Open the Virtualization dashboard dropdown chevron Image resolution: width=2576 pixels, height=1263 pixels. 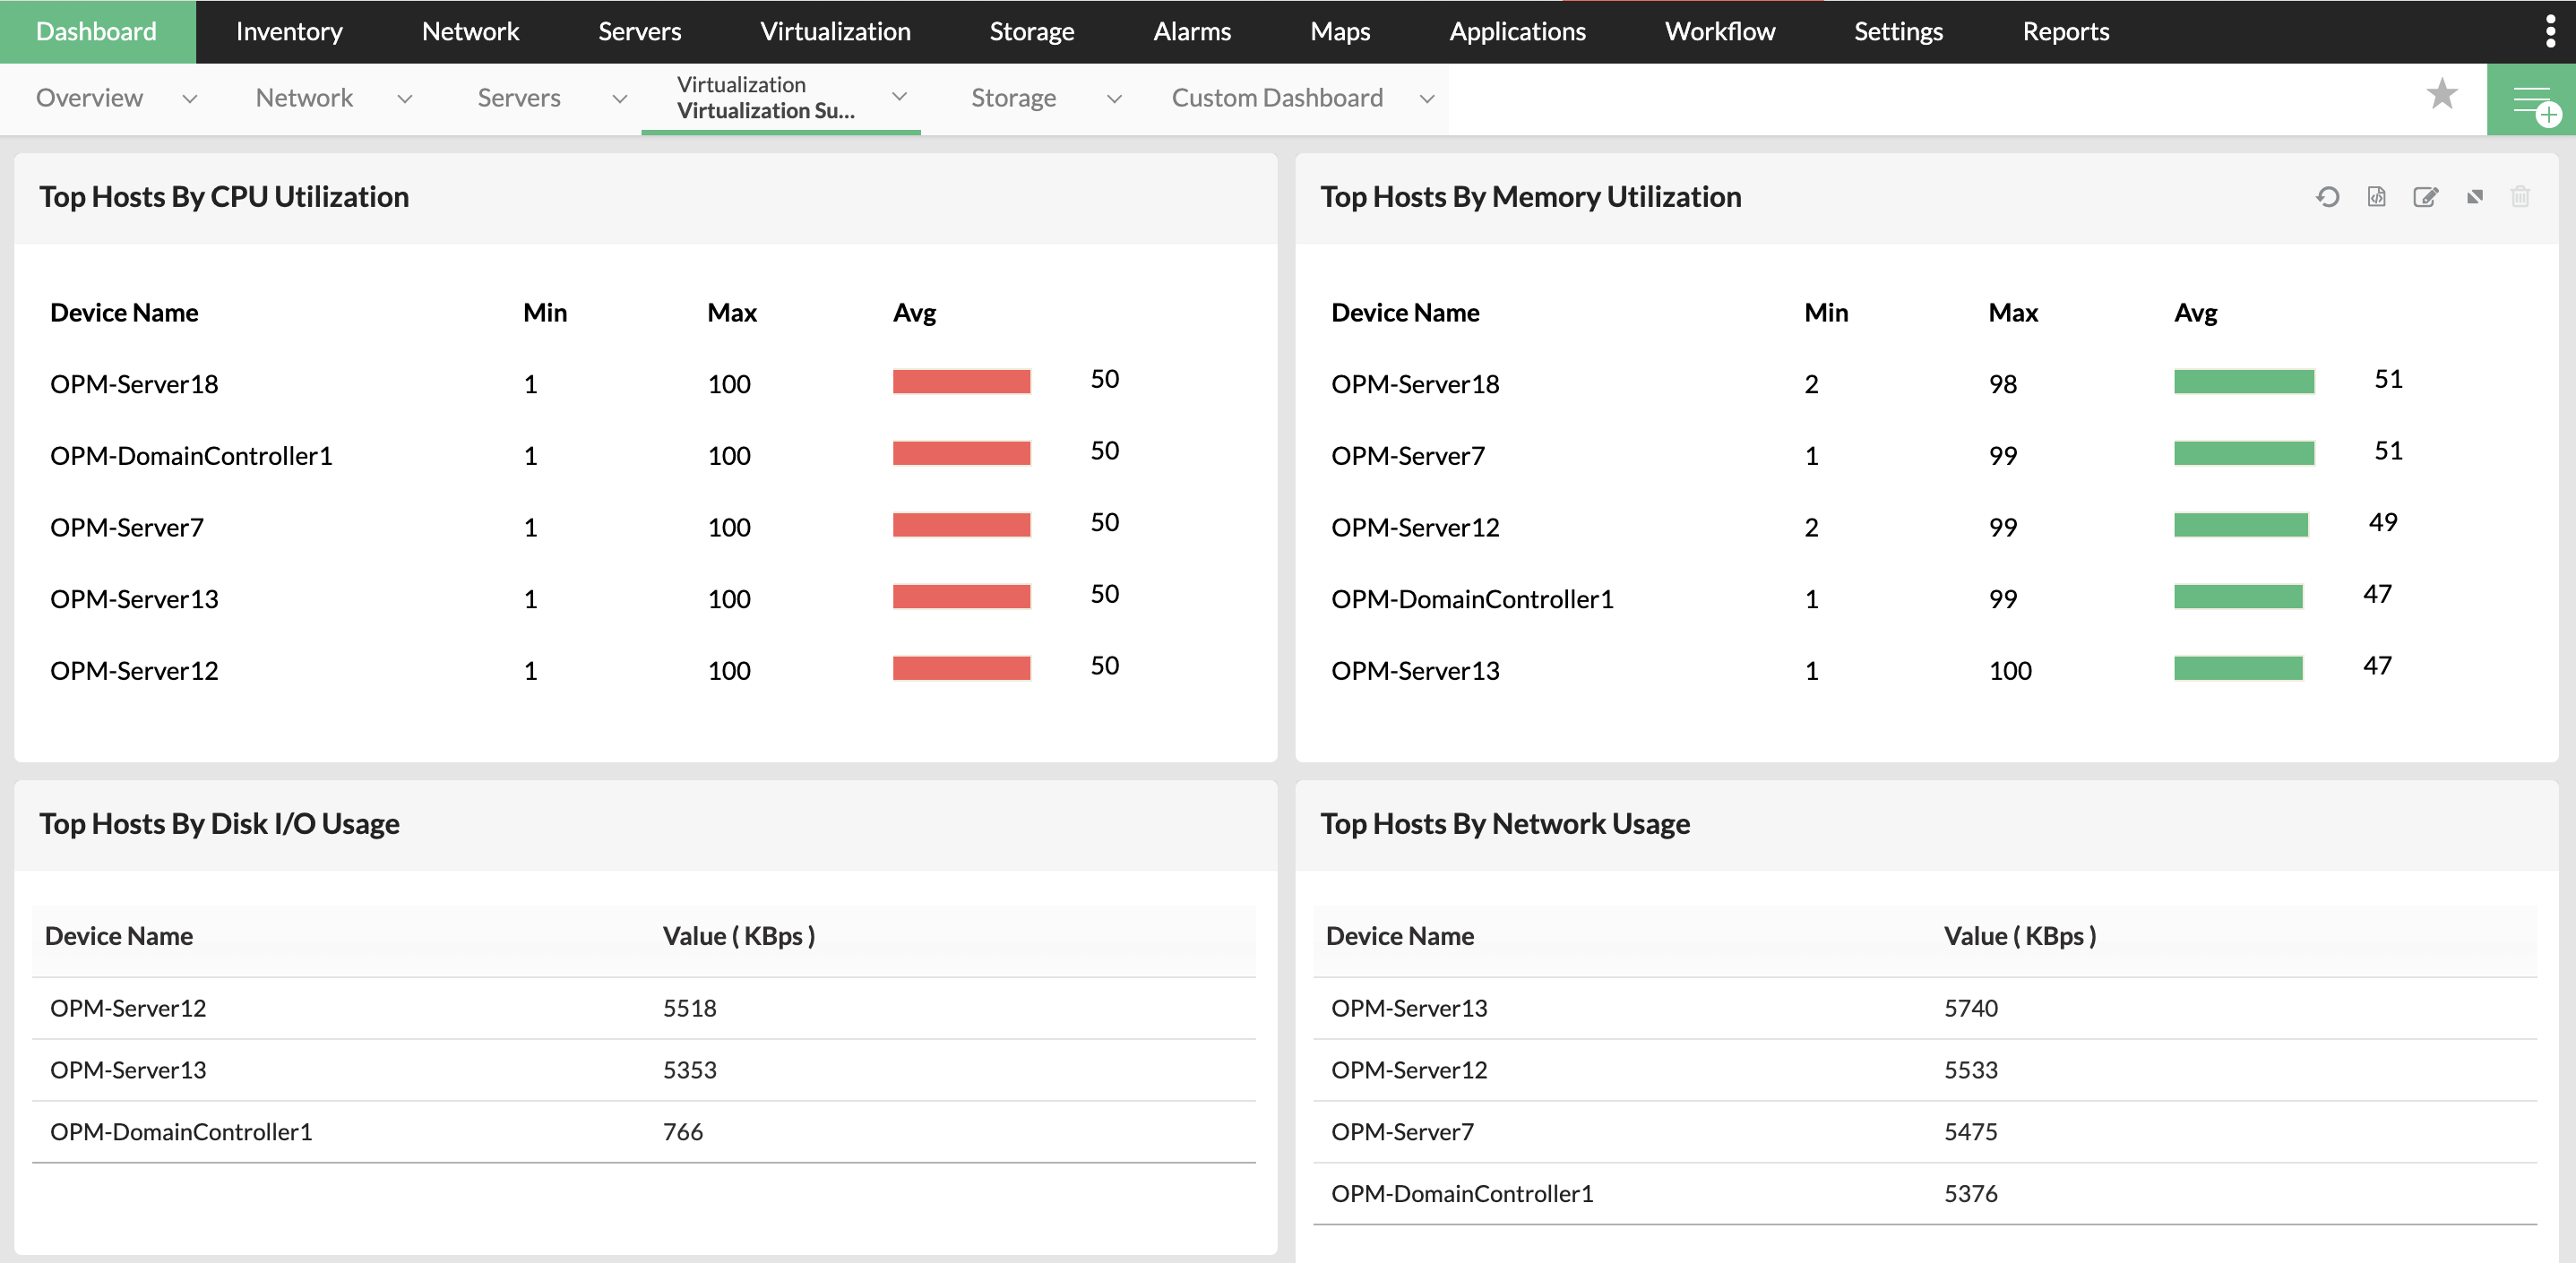coord(899,96)
